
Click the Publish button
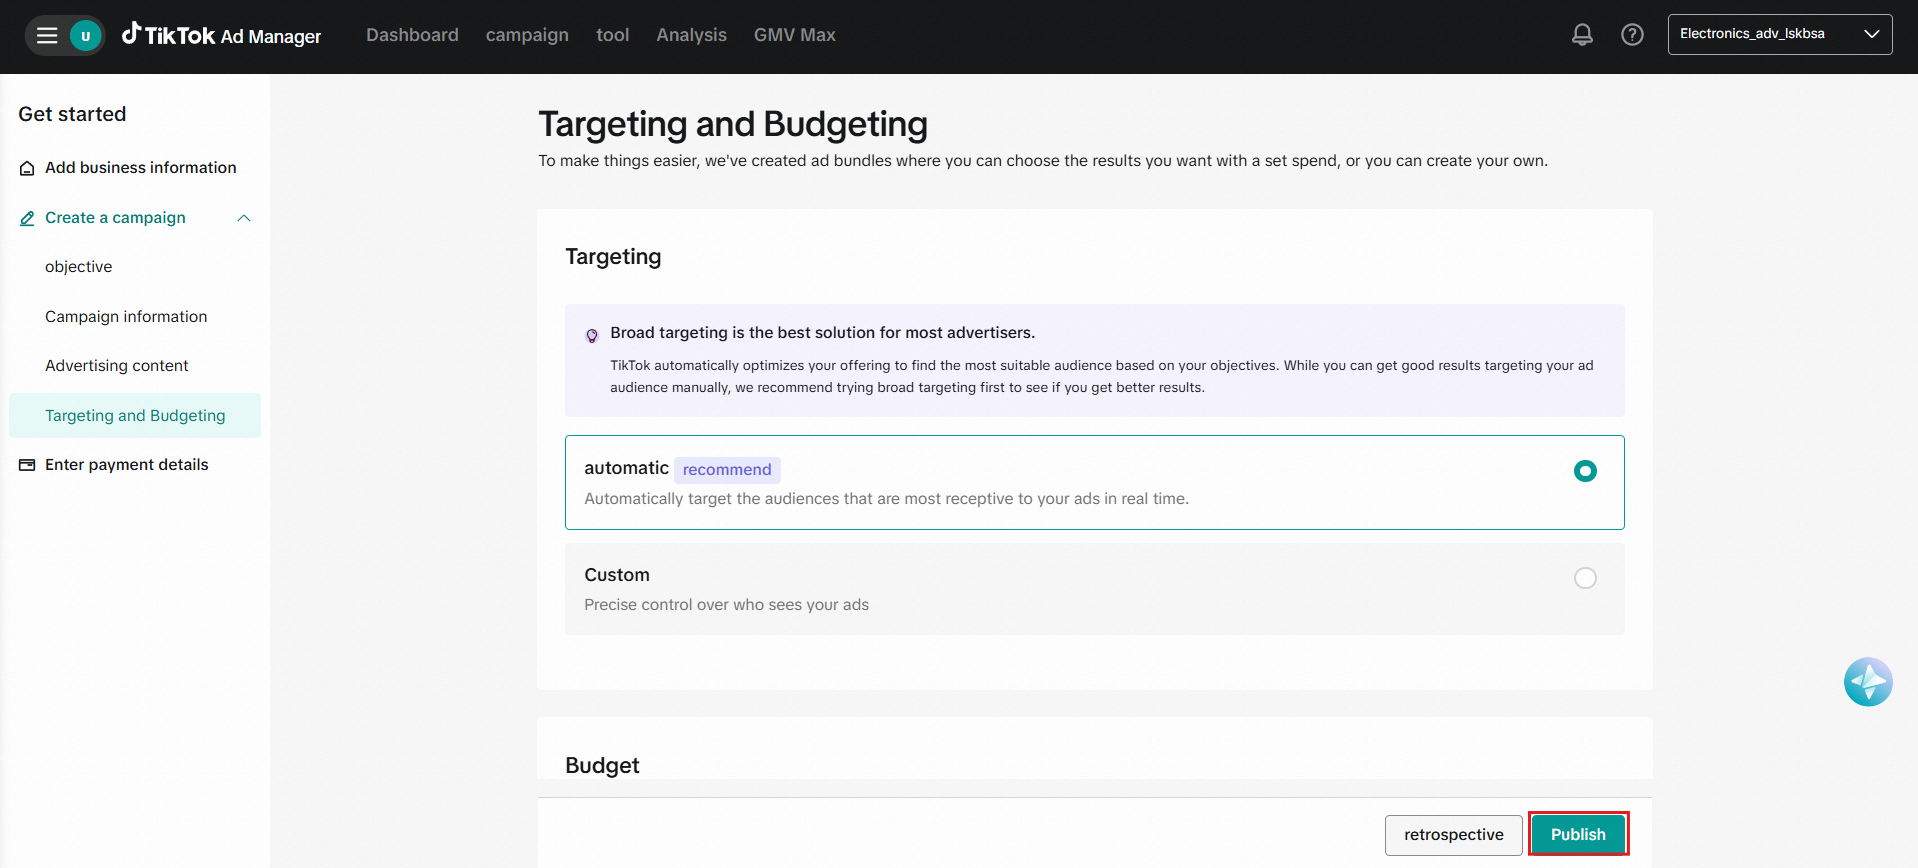(1578, 835)
